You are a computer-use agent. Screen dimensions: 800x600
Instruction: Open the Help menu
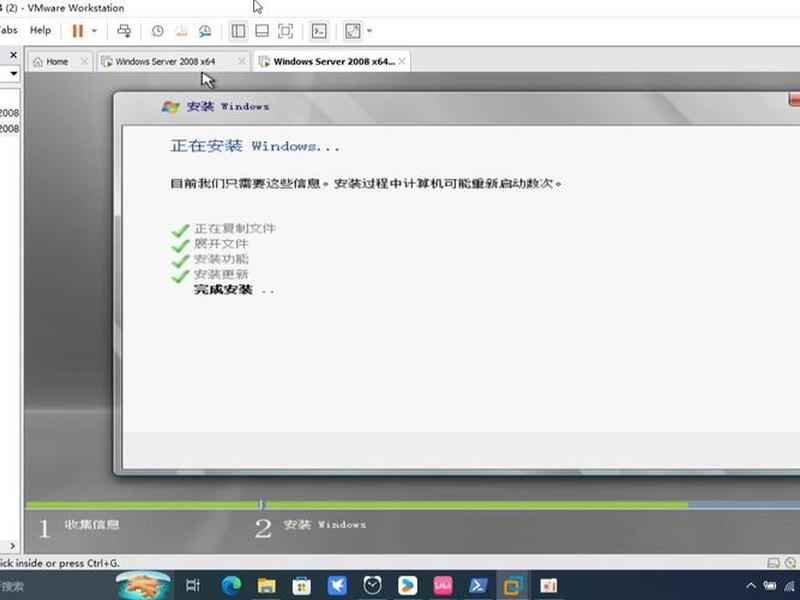[x=40, y=30]
